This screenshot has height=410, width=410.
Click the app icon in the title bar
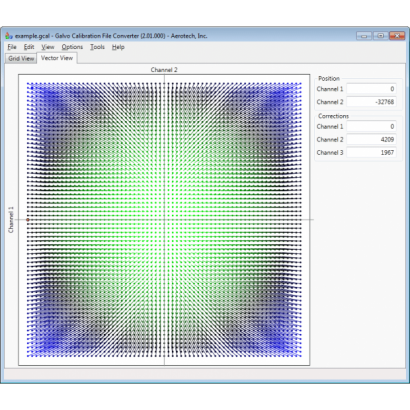click(9, 35)
